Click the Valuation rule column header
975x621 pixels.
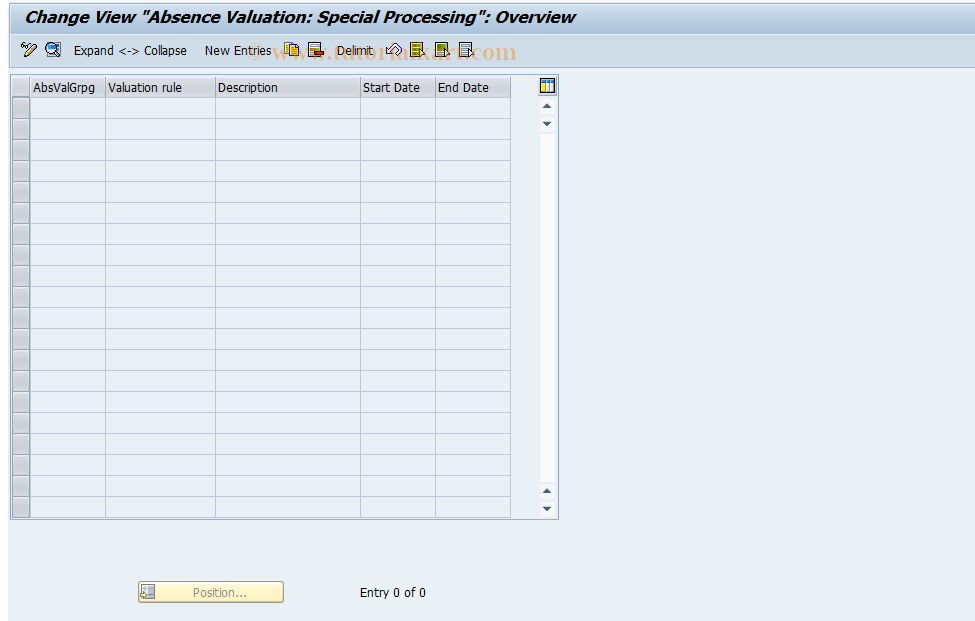pos(160,88)
